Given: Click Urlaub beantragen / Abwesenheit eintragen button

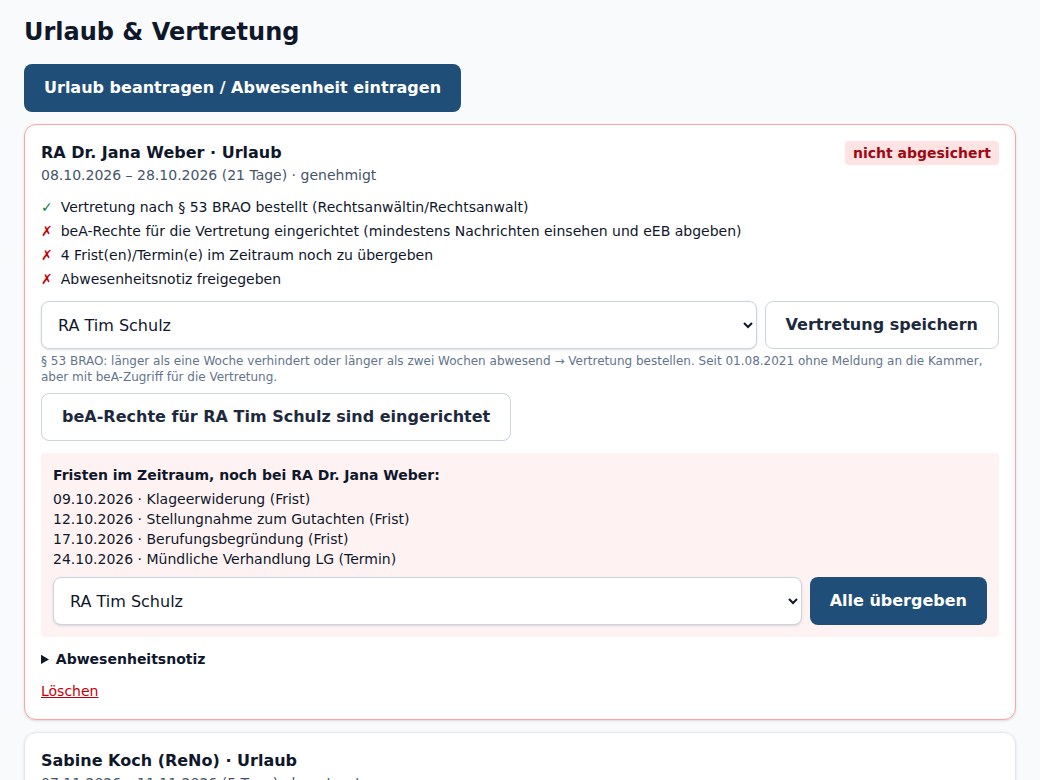Looking at the screenshot, I should coord(242,88).
